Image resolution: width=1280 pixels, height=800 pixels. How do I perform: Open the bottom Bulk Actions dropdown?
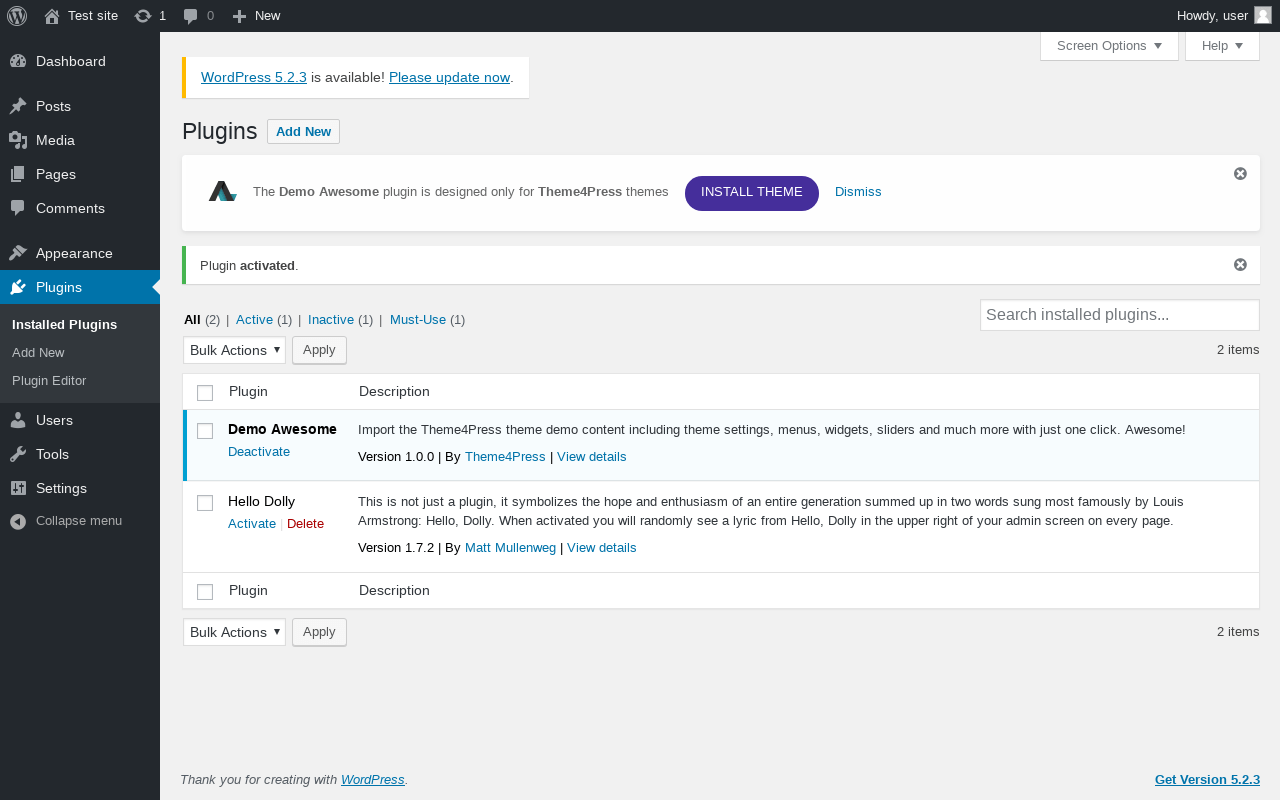[x=234, y=632]
